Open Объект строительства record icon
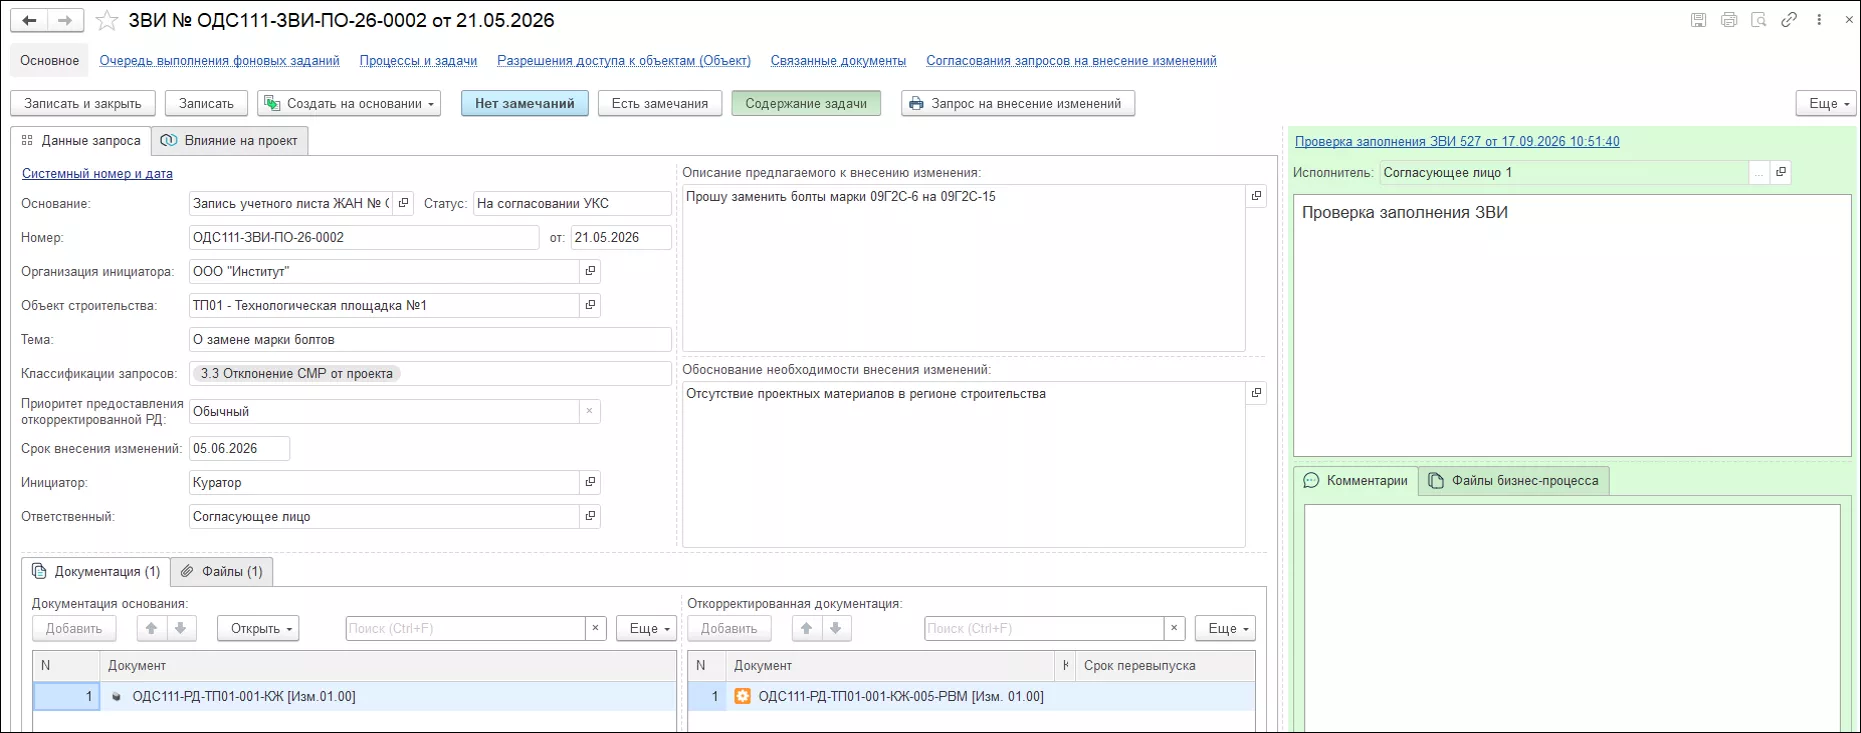This screenshot has width=1861, height=733. pos(590,305)
